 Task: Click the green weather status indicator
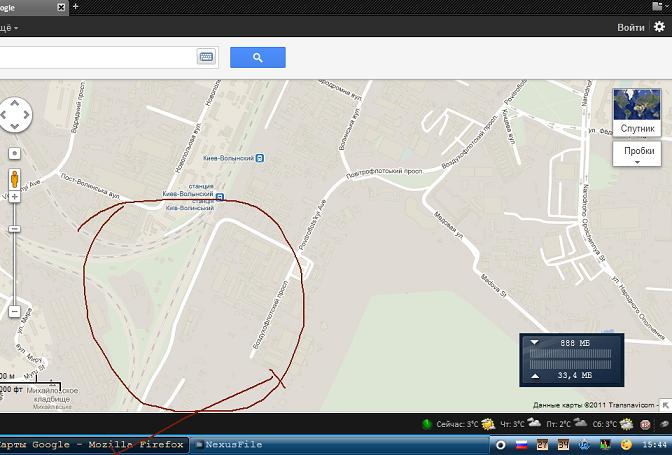427,424
